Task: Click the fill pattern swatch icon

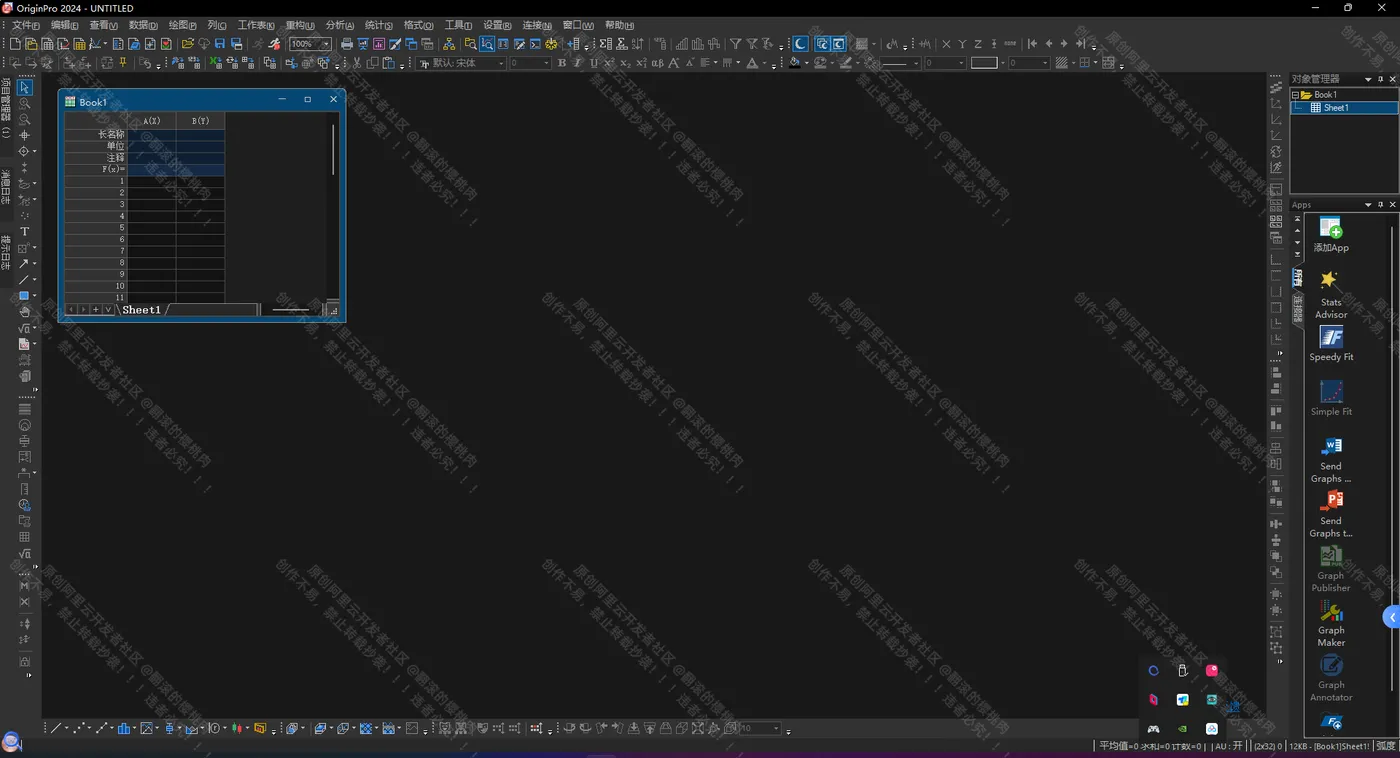Action: pyautogui.click(x=1062, y=63)
